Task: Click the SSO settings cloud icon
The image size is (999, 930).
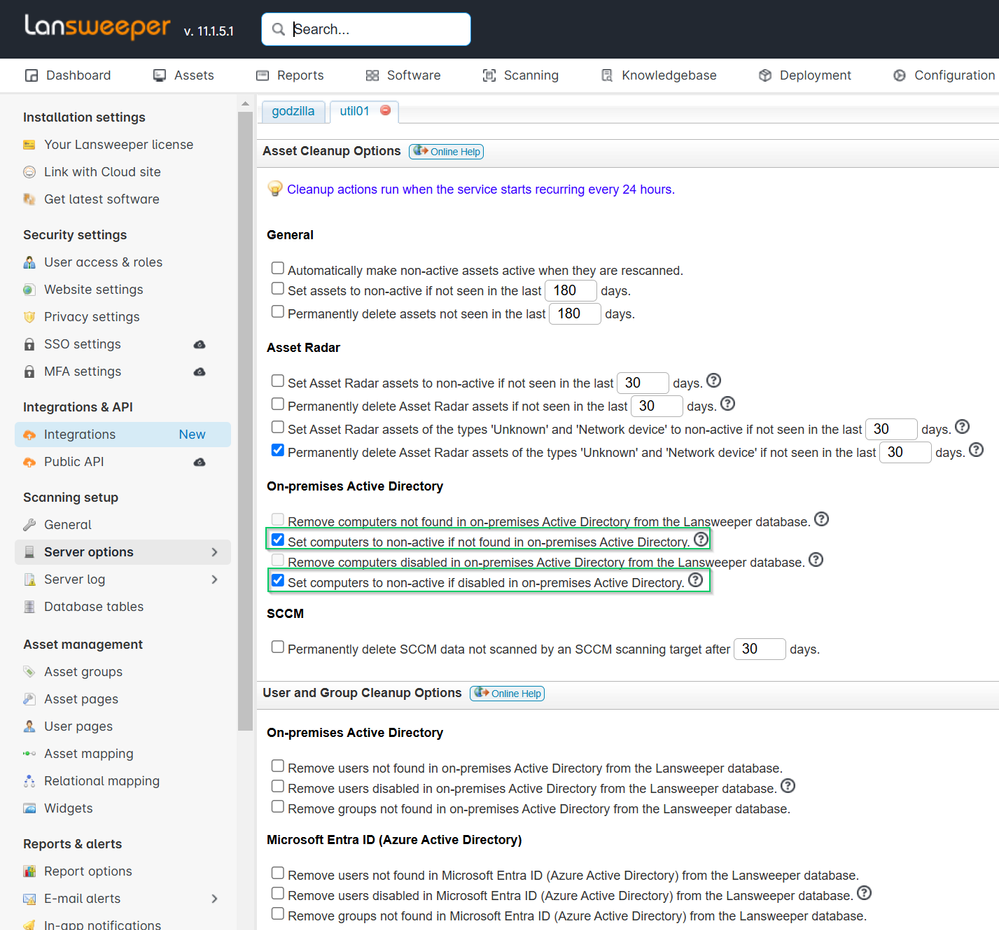Action: 199,344
